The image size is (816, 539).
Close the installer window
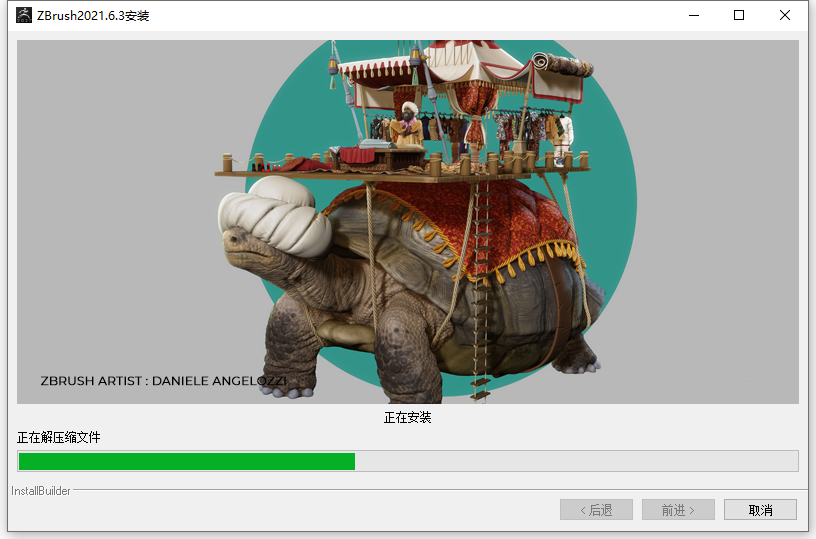pos(785,15)
